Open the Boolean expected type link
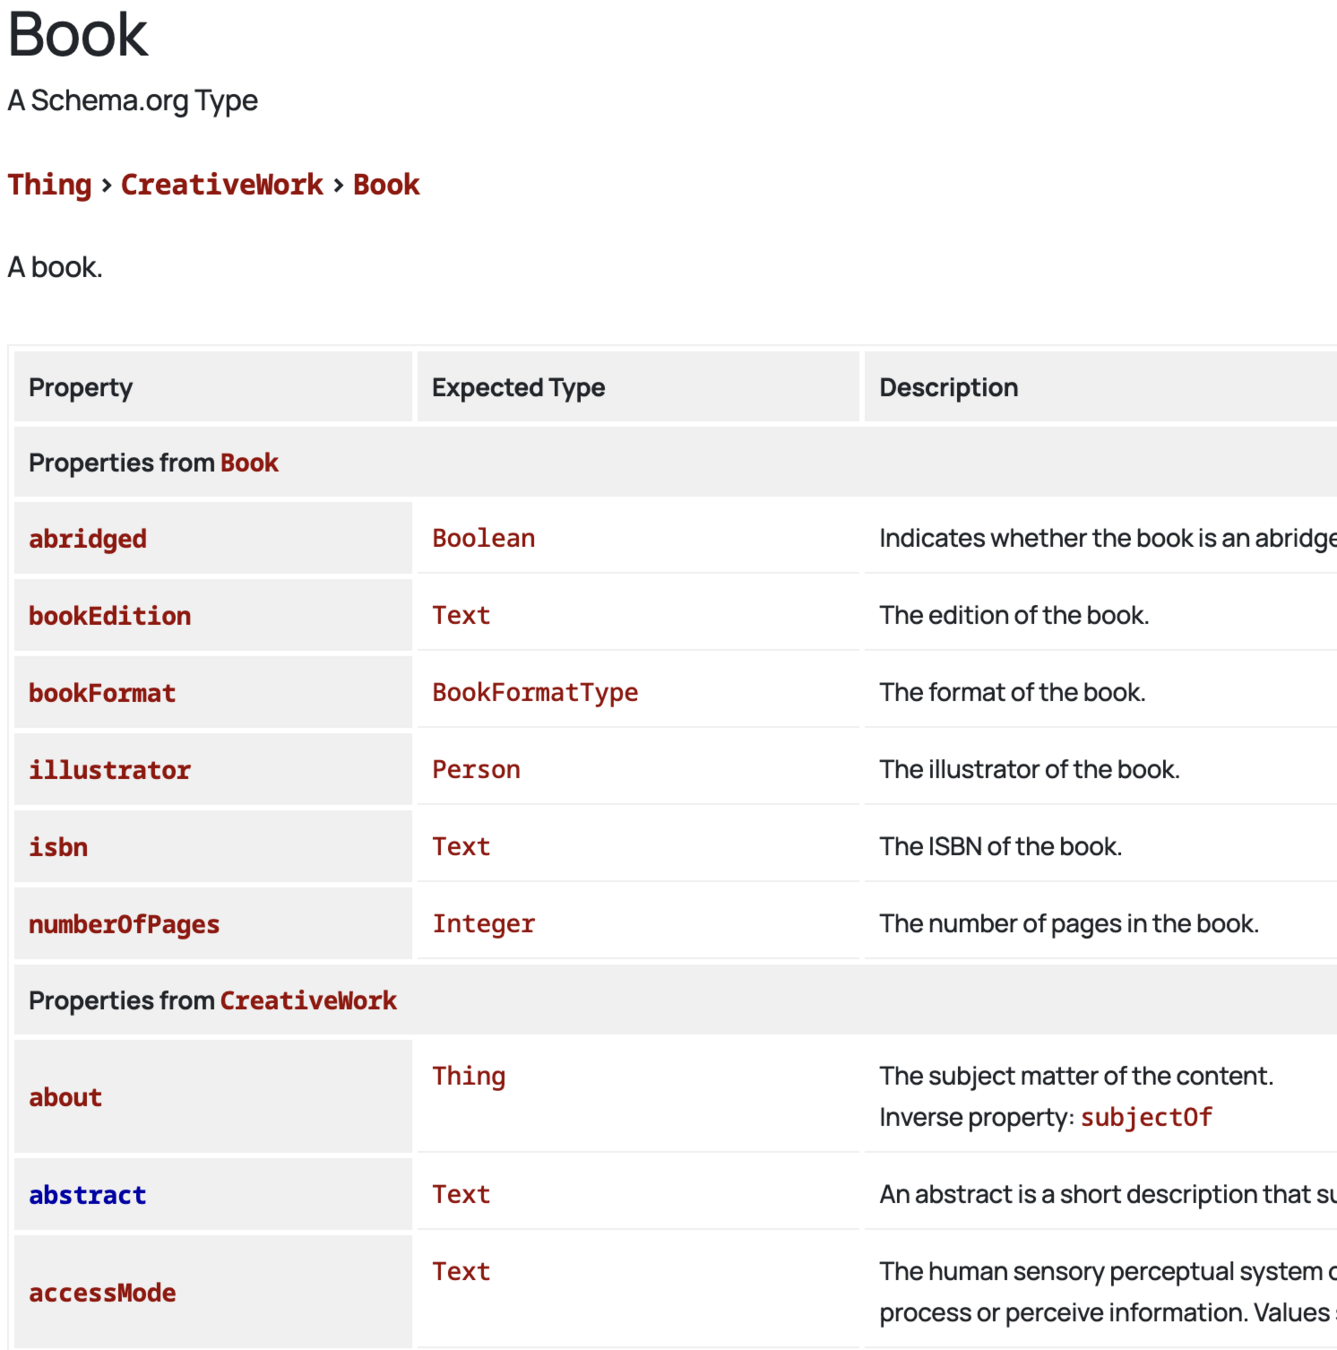Image resolution: width=1337 pixels, height=1350 pixels. point(484,538)
